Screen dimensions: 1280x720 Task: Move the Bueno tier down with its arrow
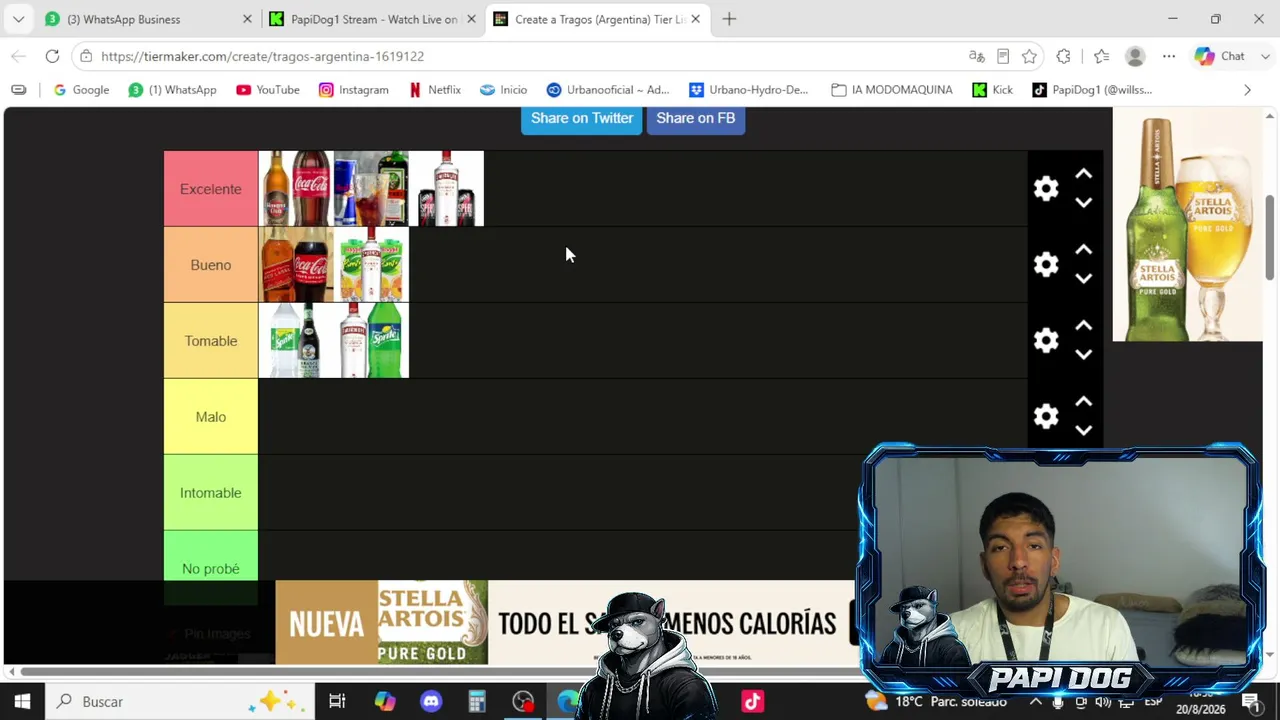point(1083,279)
